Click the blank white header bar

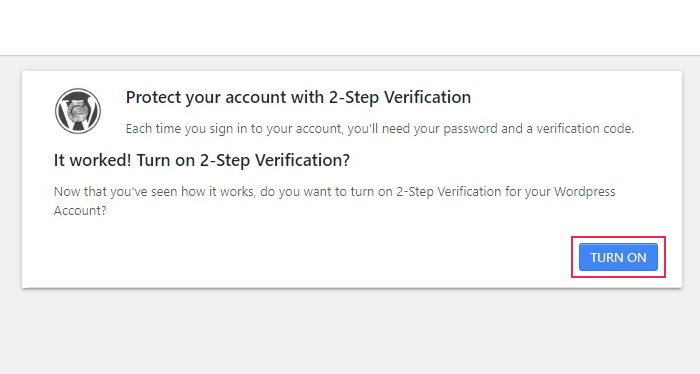pyautogui.click(x=350, y=27)
